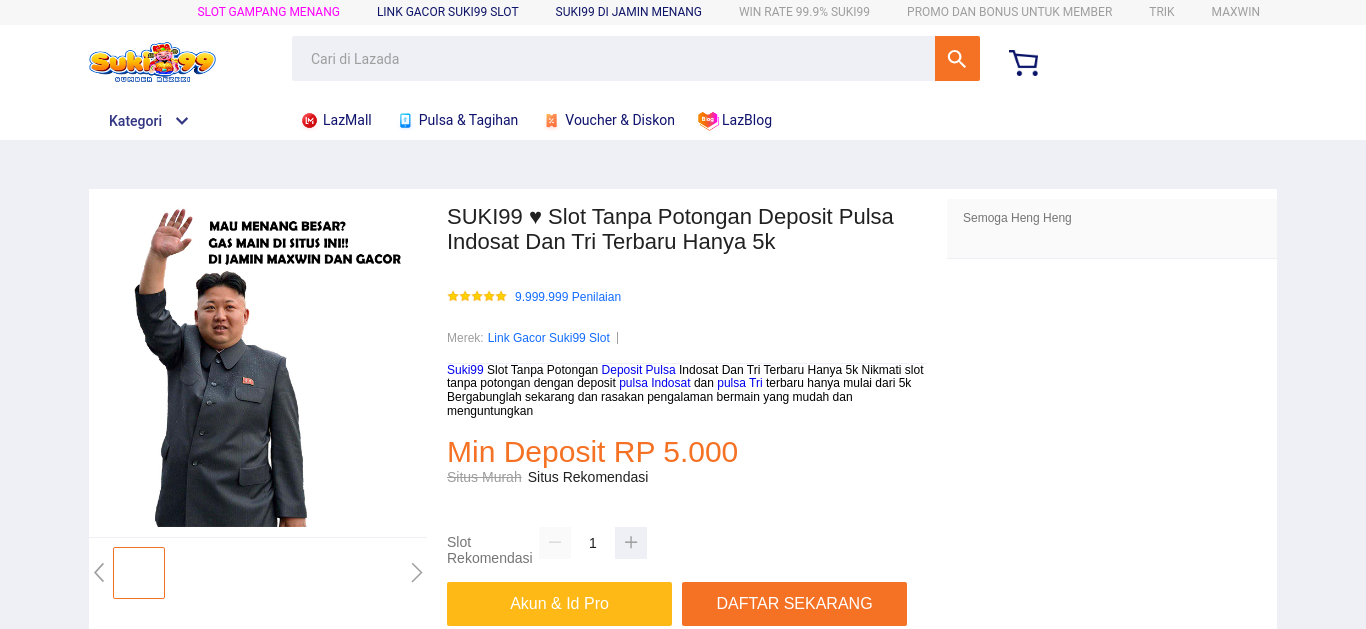Viewport: 1366px width, 629px height.
Task: Open SLOT GAMPANG MENANG top menu item
Action: pos(269,12)
